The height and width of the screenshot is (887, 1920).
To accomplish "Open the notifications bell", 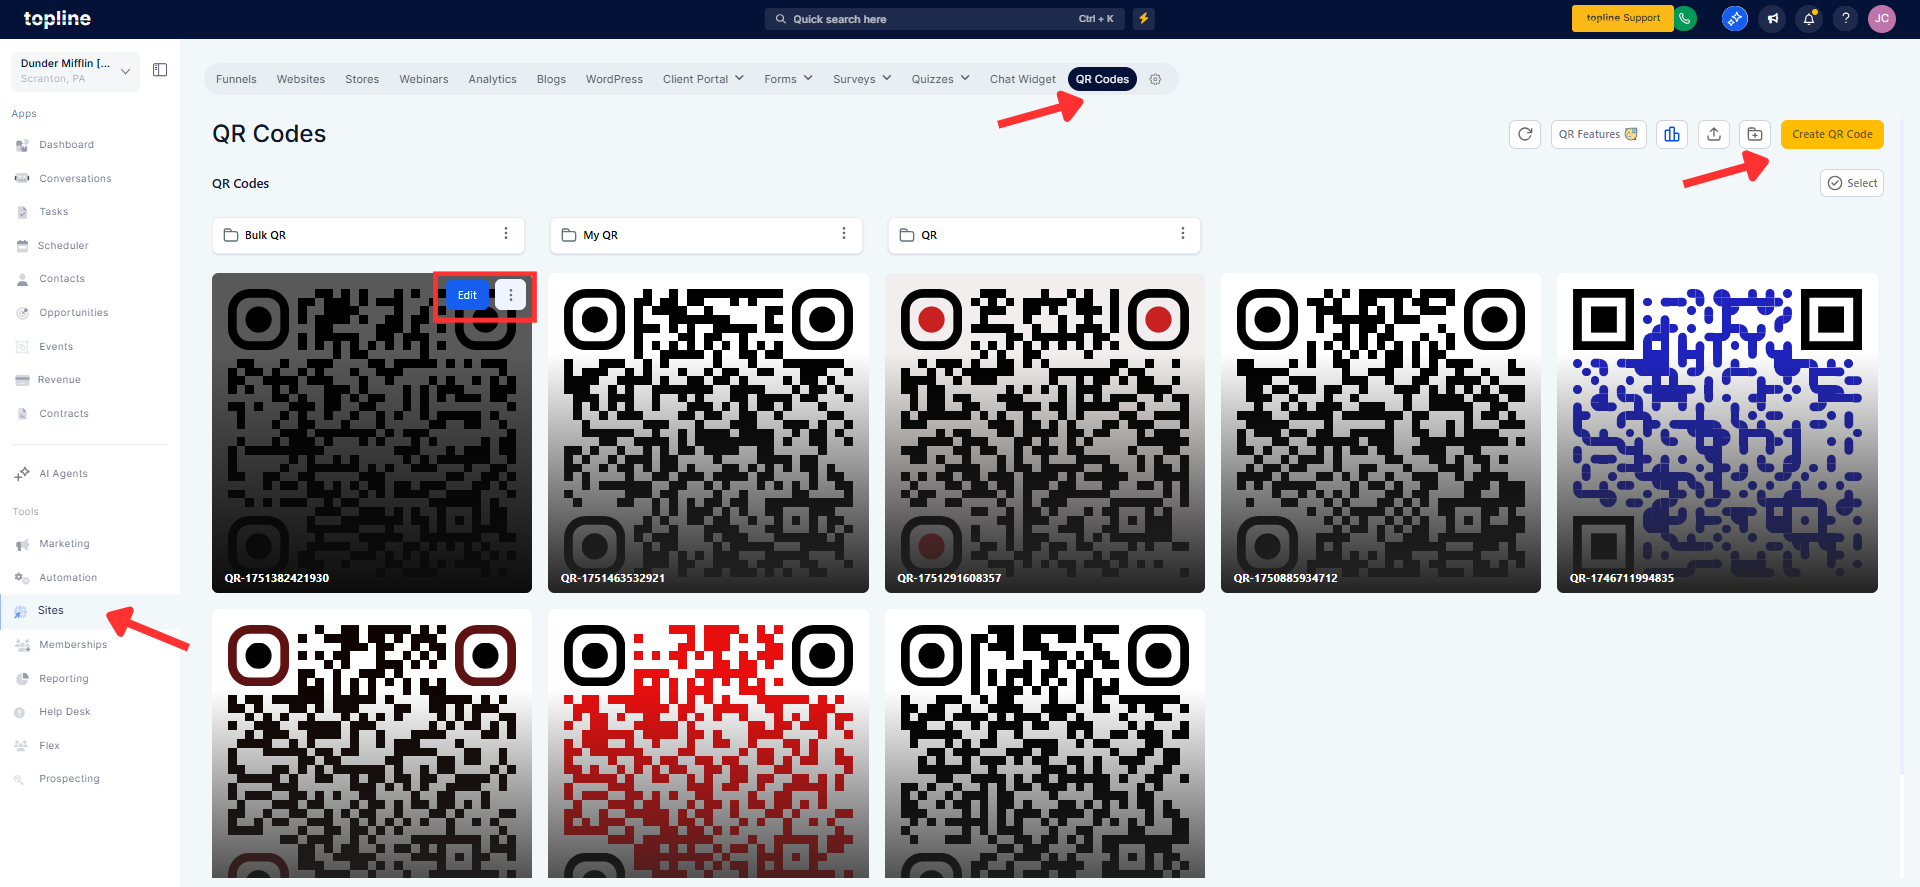I will click(x=1809, y=19).
